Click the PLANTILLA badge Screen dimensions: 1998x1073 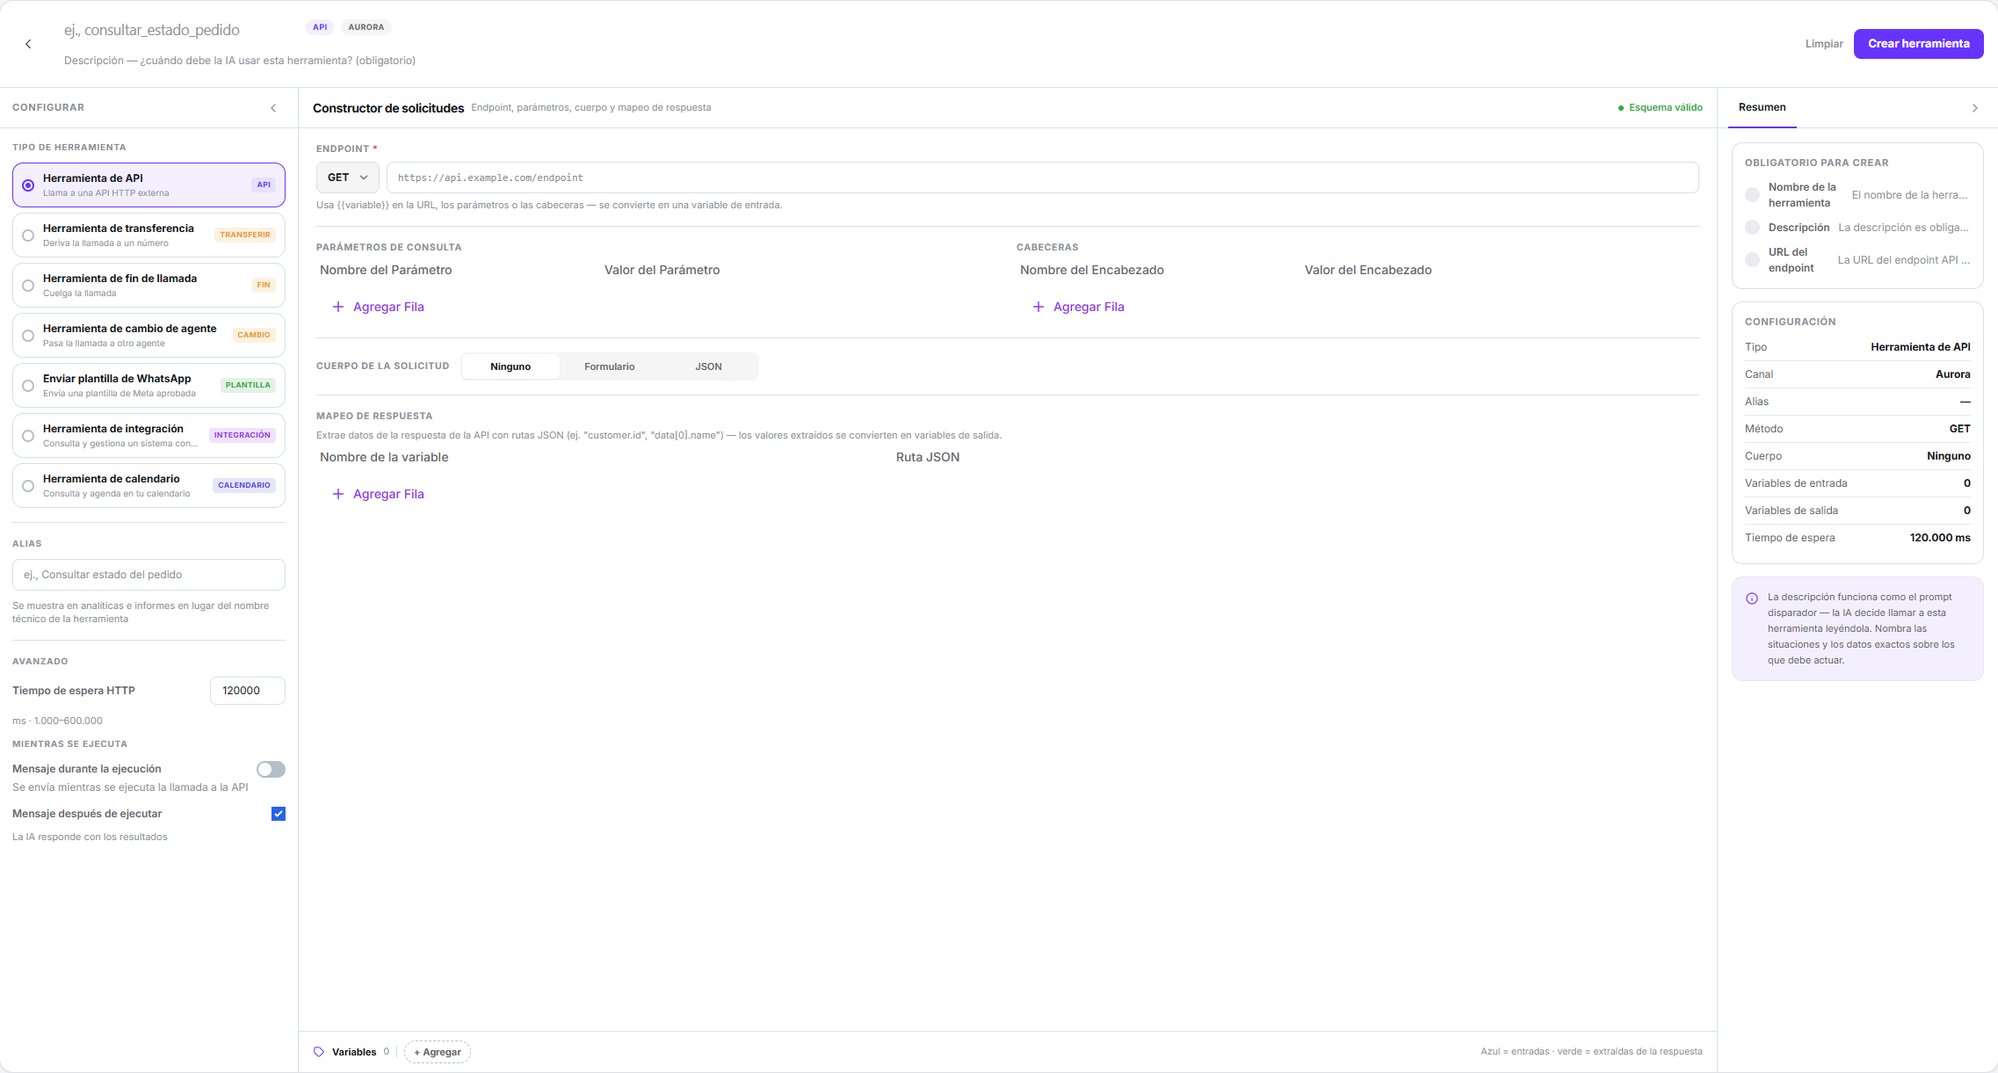(248, 385)
